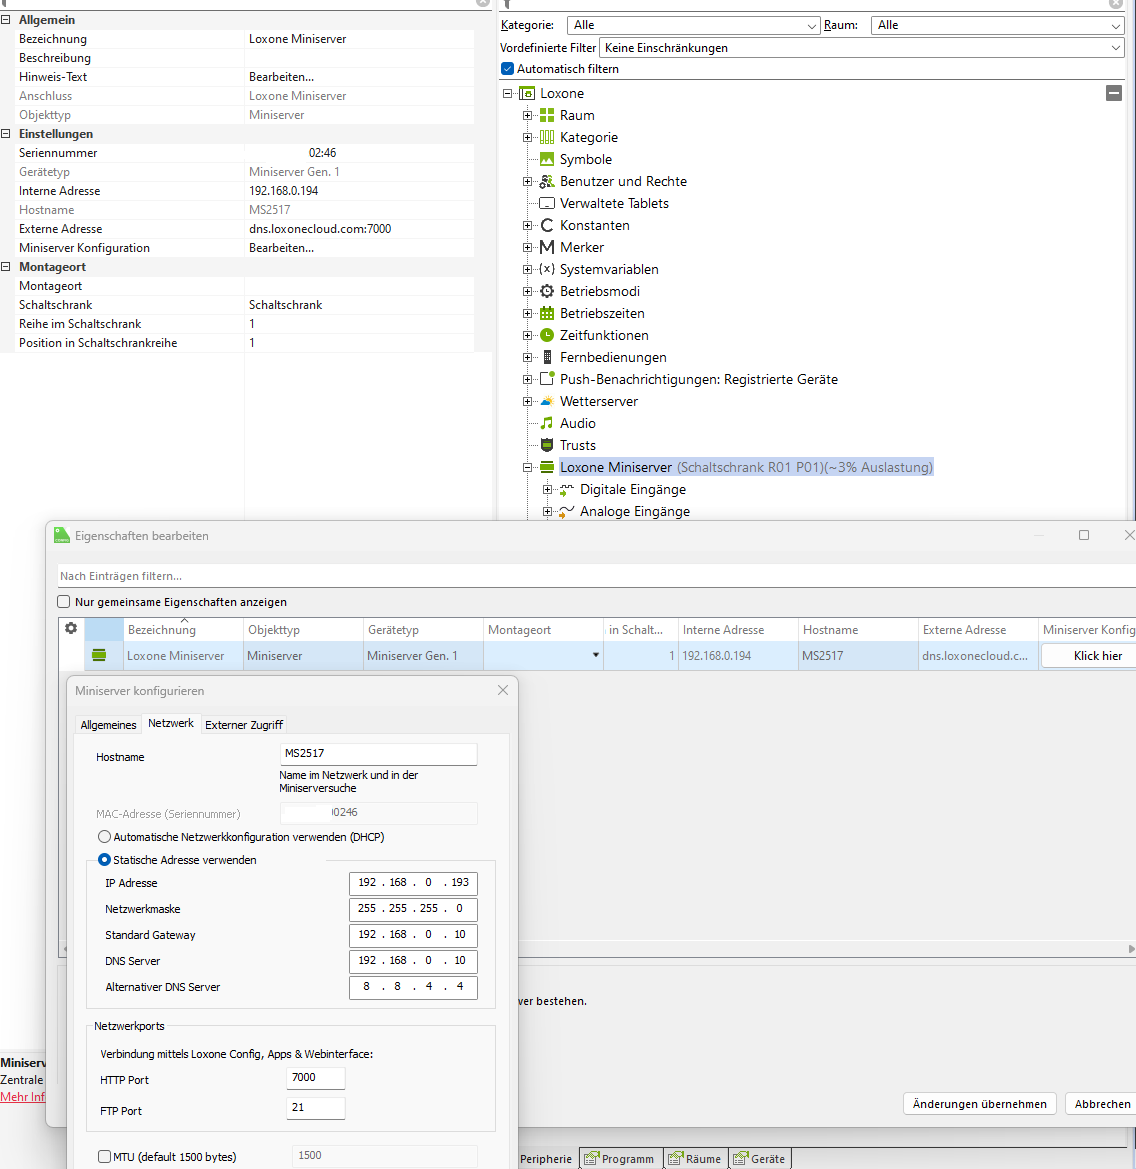
Task: Click the Fernbedienungen remote icon
Action: [547, 357]
